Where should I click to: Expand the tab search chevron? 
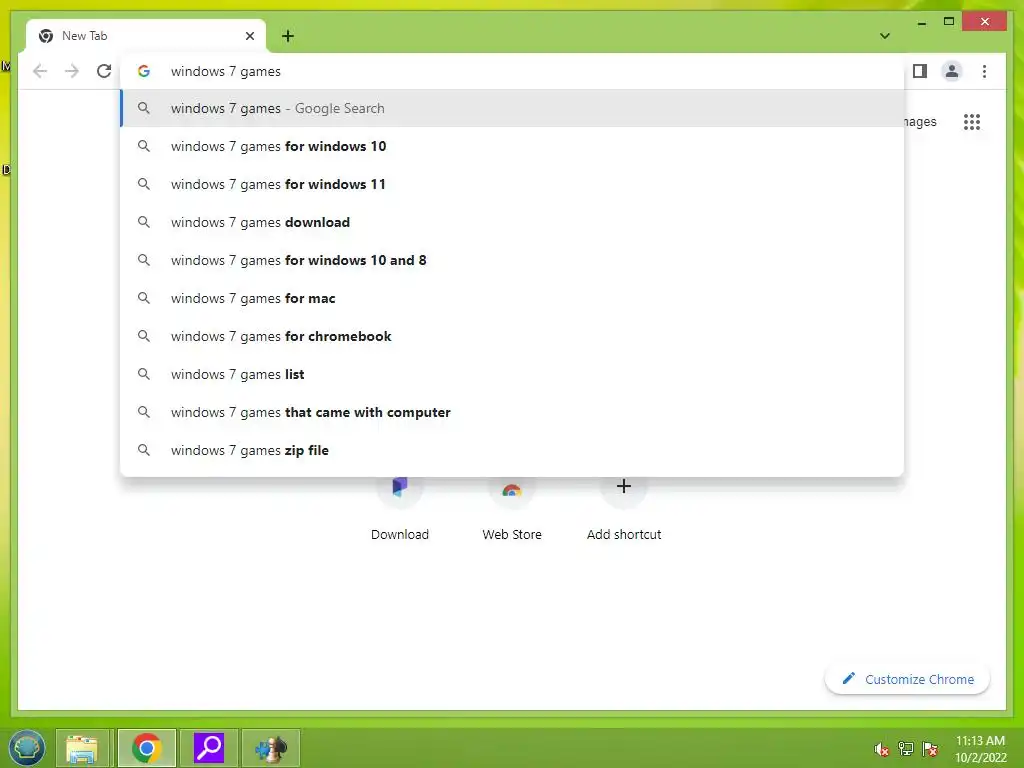[884, 36]
